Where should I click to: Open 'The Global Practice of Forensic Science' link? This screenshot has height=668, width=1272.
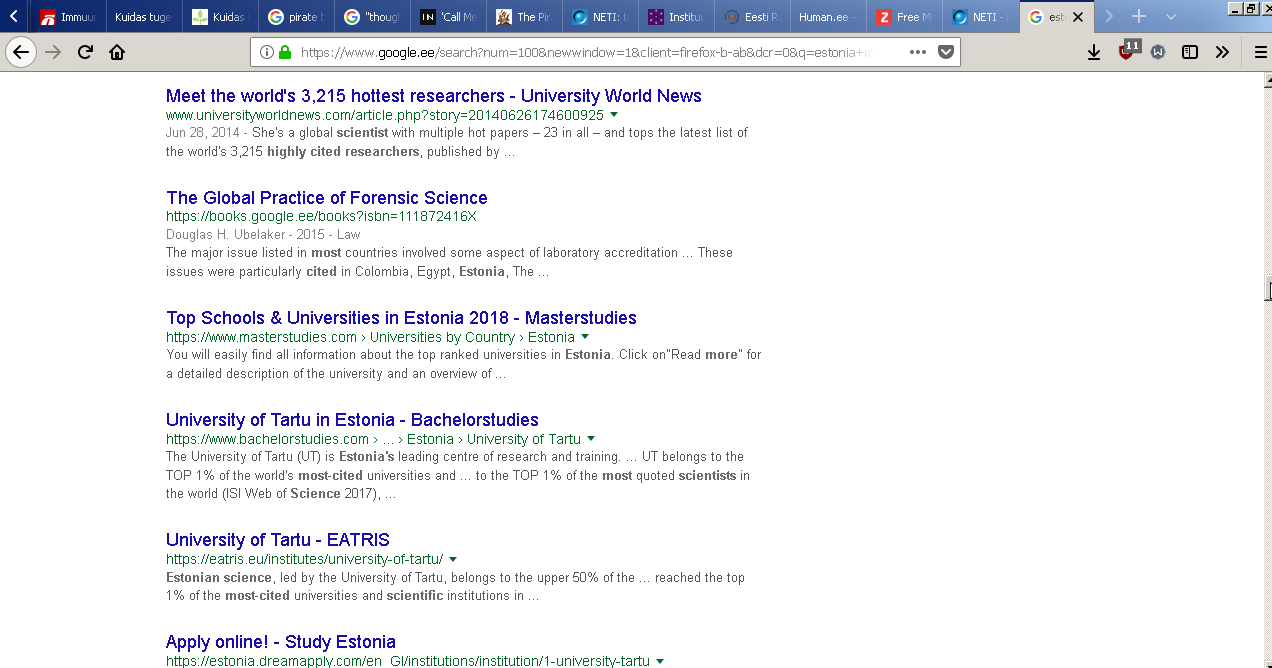[x=327, y=197]
